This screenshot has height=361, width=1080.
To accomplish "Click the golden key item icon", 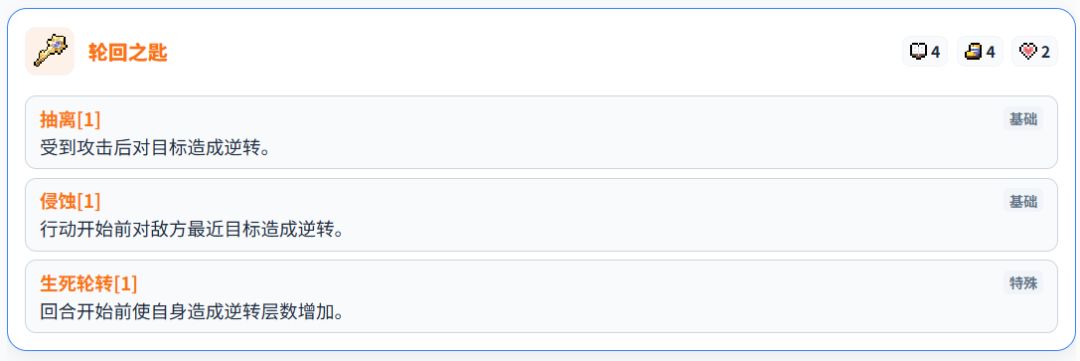I will (x=50, y=52).
